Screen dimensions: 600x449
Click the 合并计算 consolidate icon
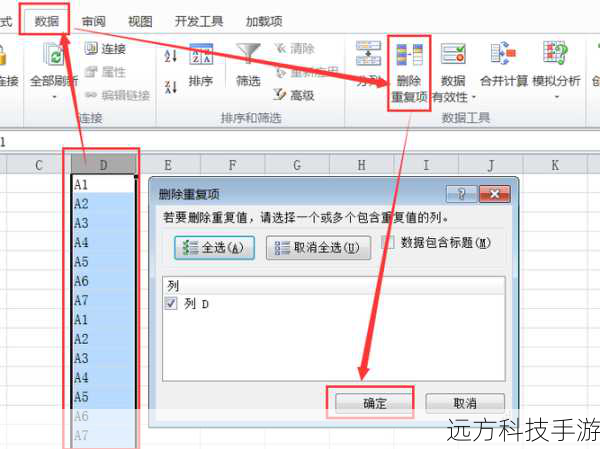pyautogui.click(x=504, y=54)
